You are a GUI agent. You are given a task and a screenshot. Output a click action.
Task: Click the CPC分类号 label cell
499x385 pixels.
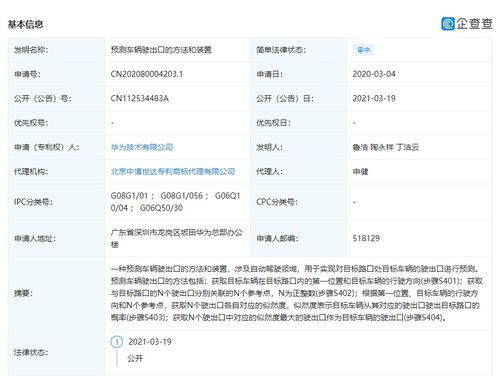298,202
